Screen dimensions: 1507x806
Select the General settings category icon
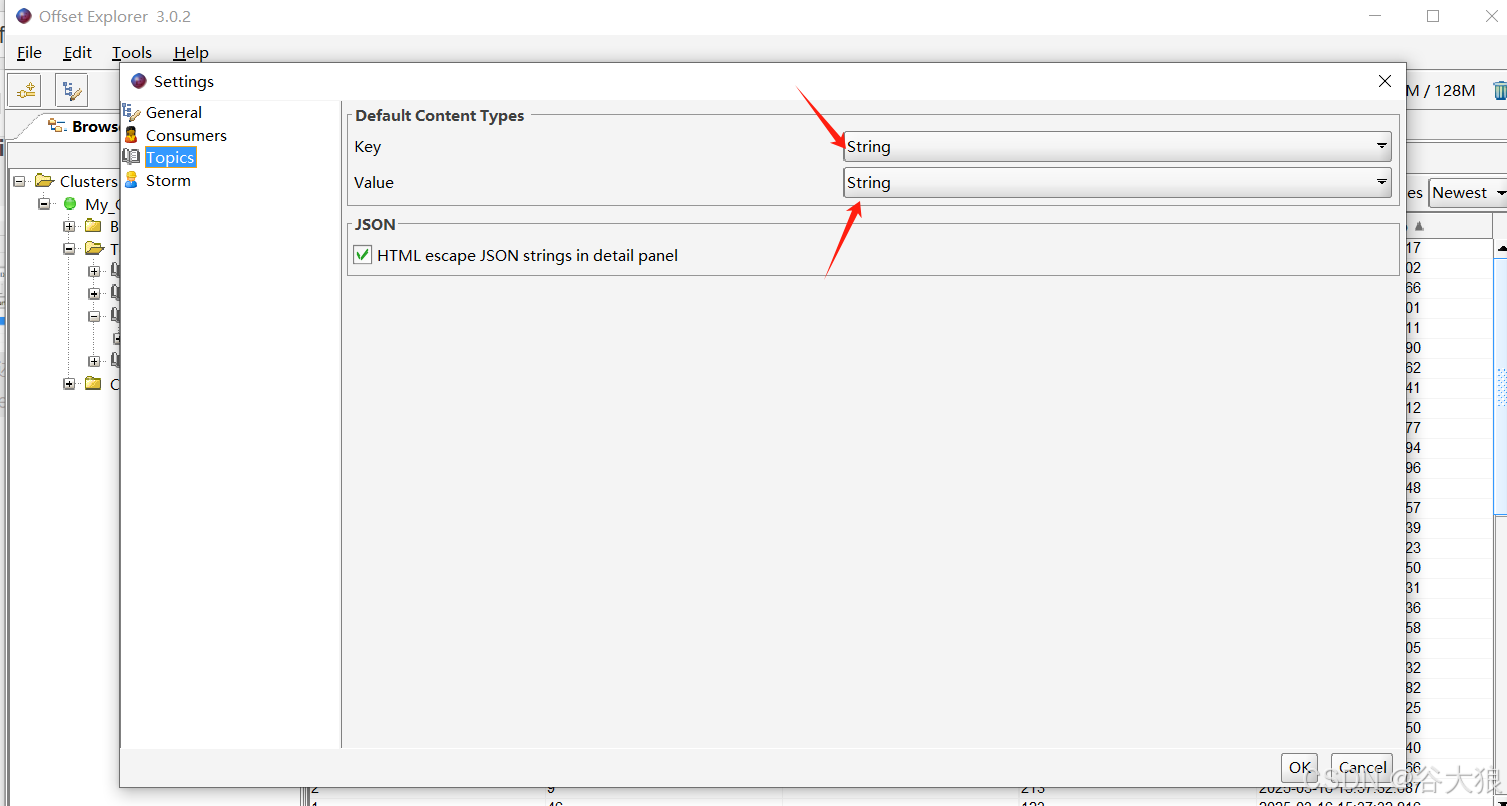[131, 113]
